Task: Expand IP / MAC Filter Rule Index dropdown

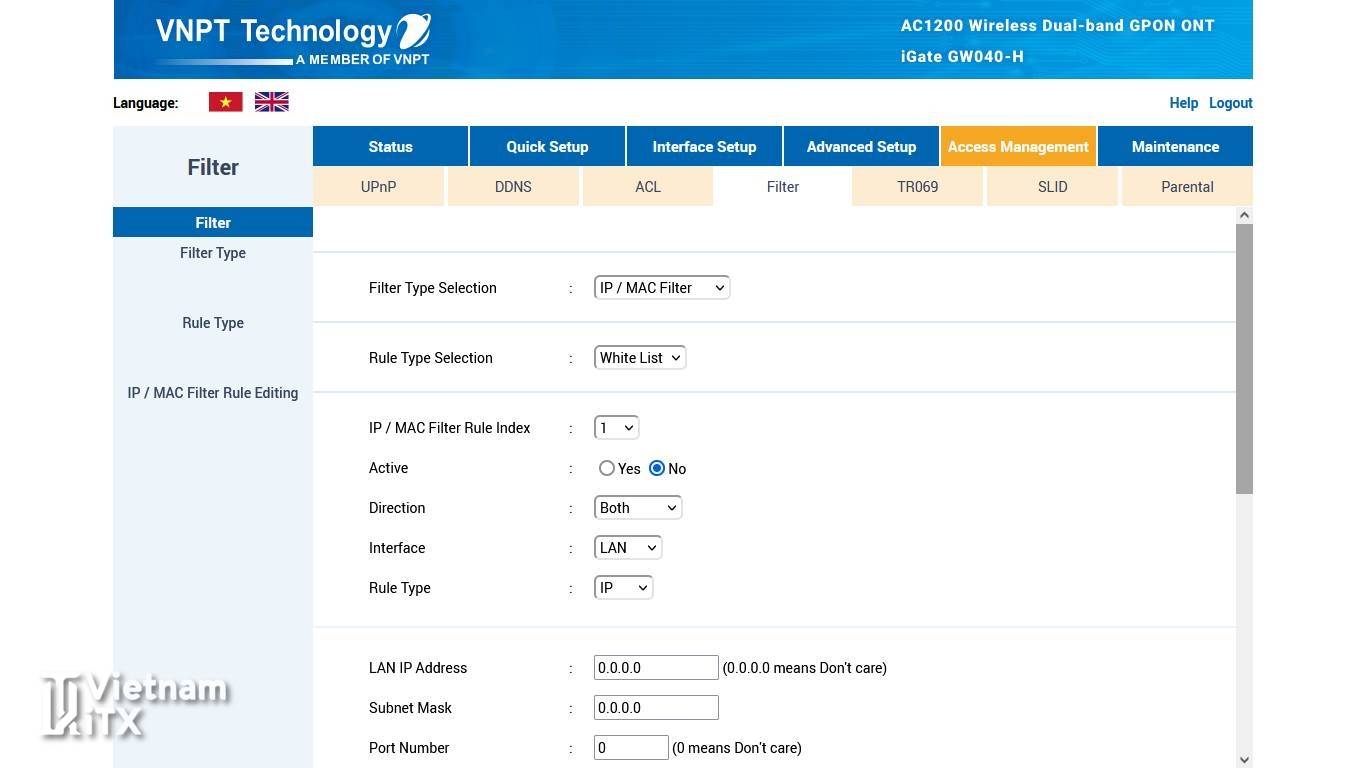Action: coord(616,428)
